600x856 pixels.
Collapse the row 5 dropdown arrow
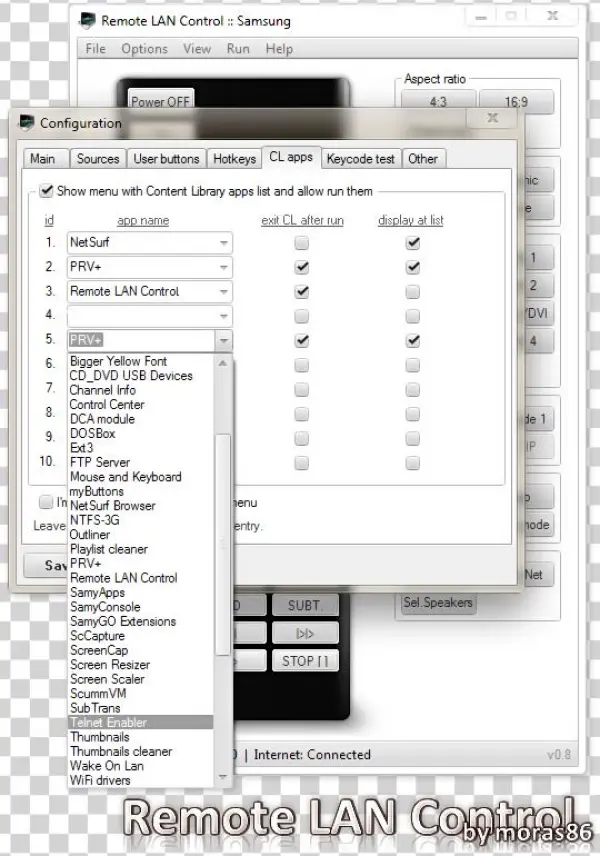224,341
